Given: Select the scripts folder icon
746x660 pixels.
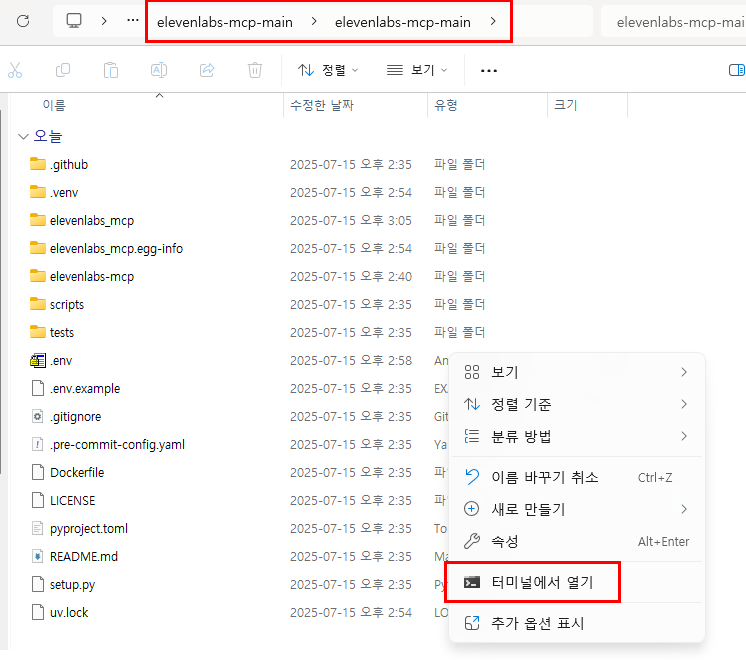Looking at the screenshot, I should pyautogui.click(x=38, y=305).
